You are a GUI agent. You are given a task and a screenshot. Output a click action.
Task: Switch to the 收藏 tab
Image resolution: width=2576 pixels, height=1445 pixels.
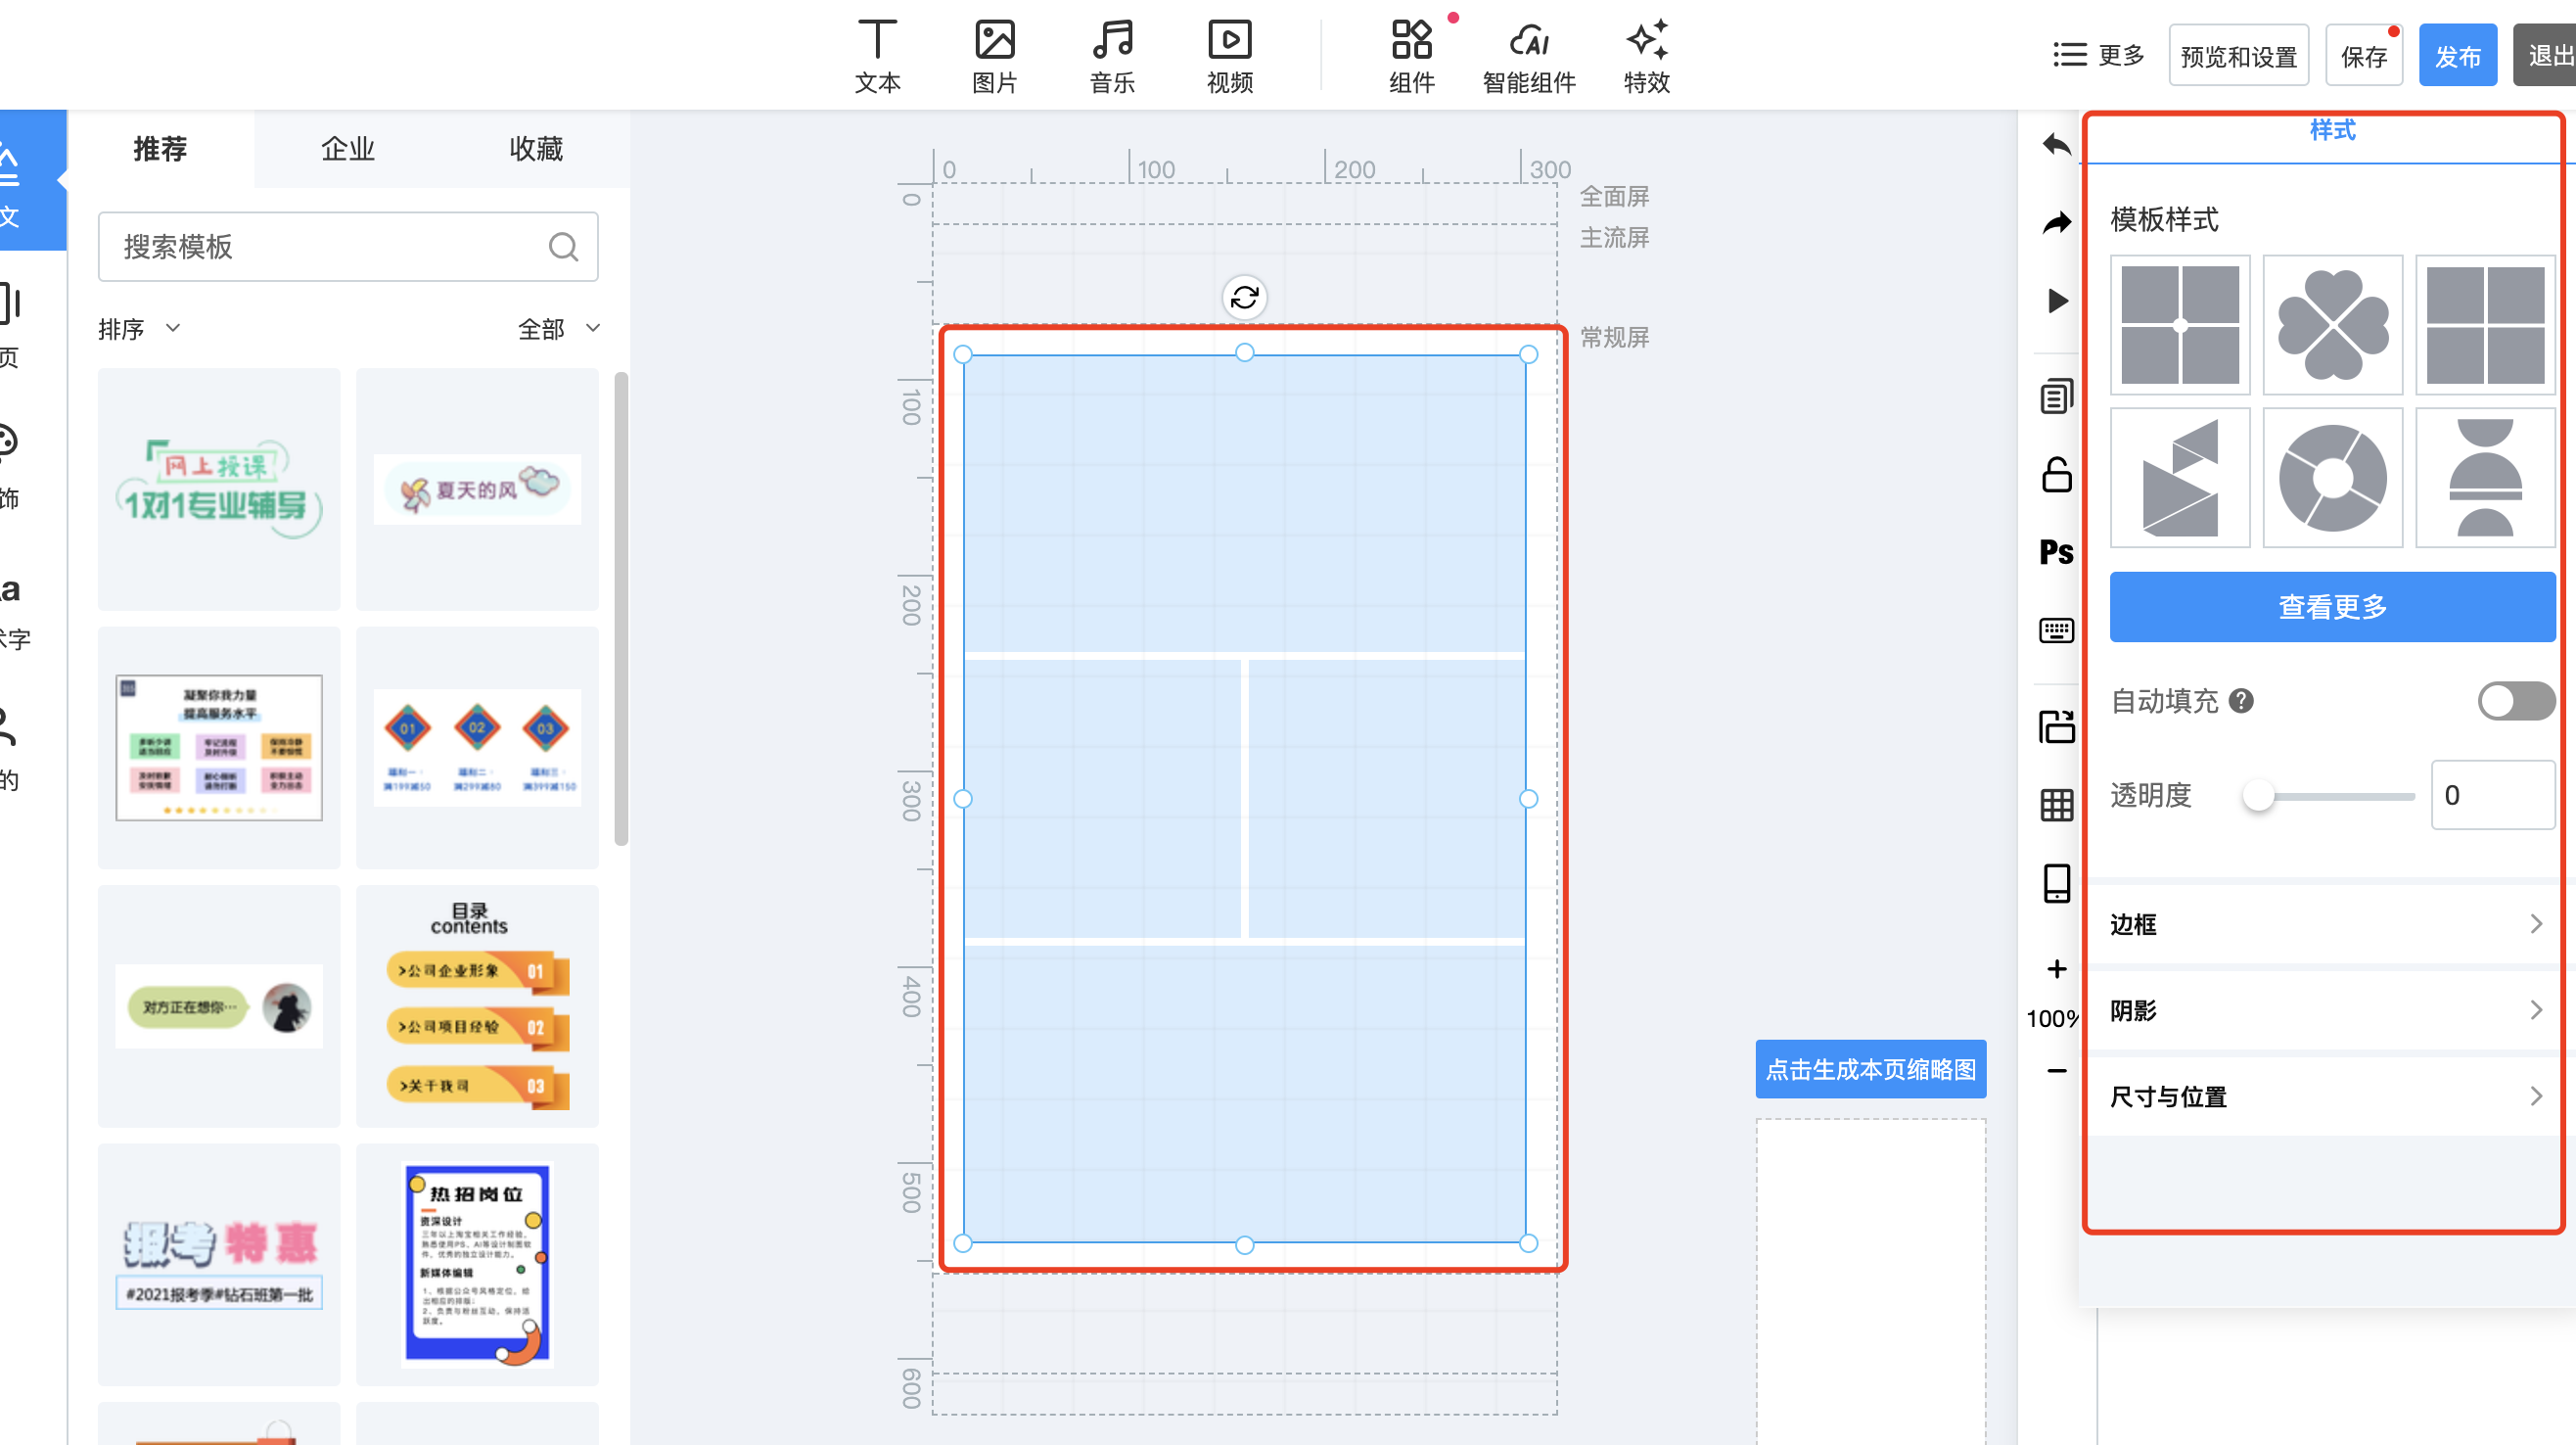(536, 149)
